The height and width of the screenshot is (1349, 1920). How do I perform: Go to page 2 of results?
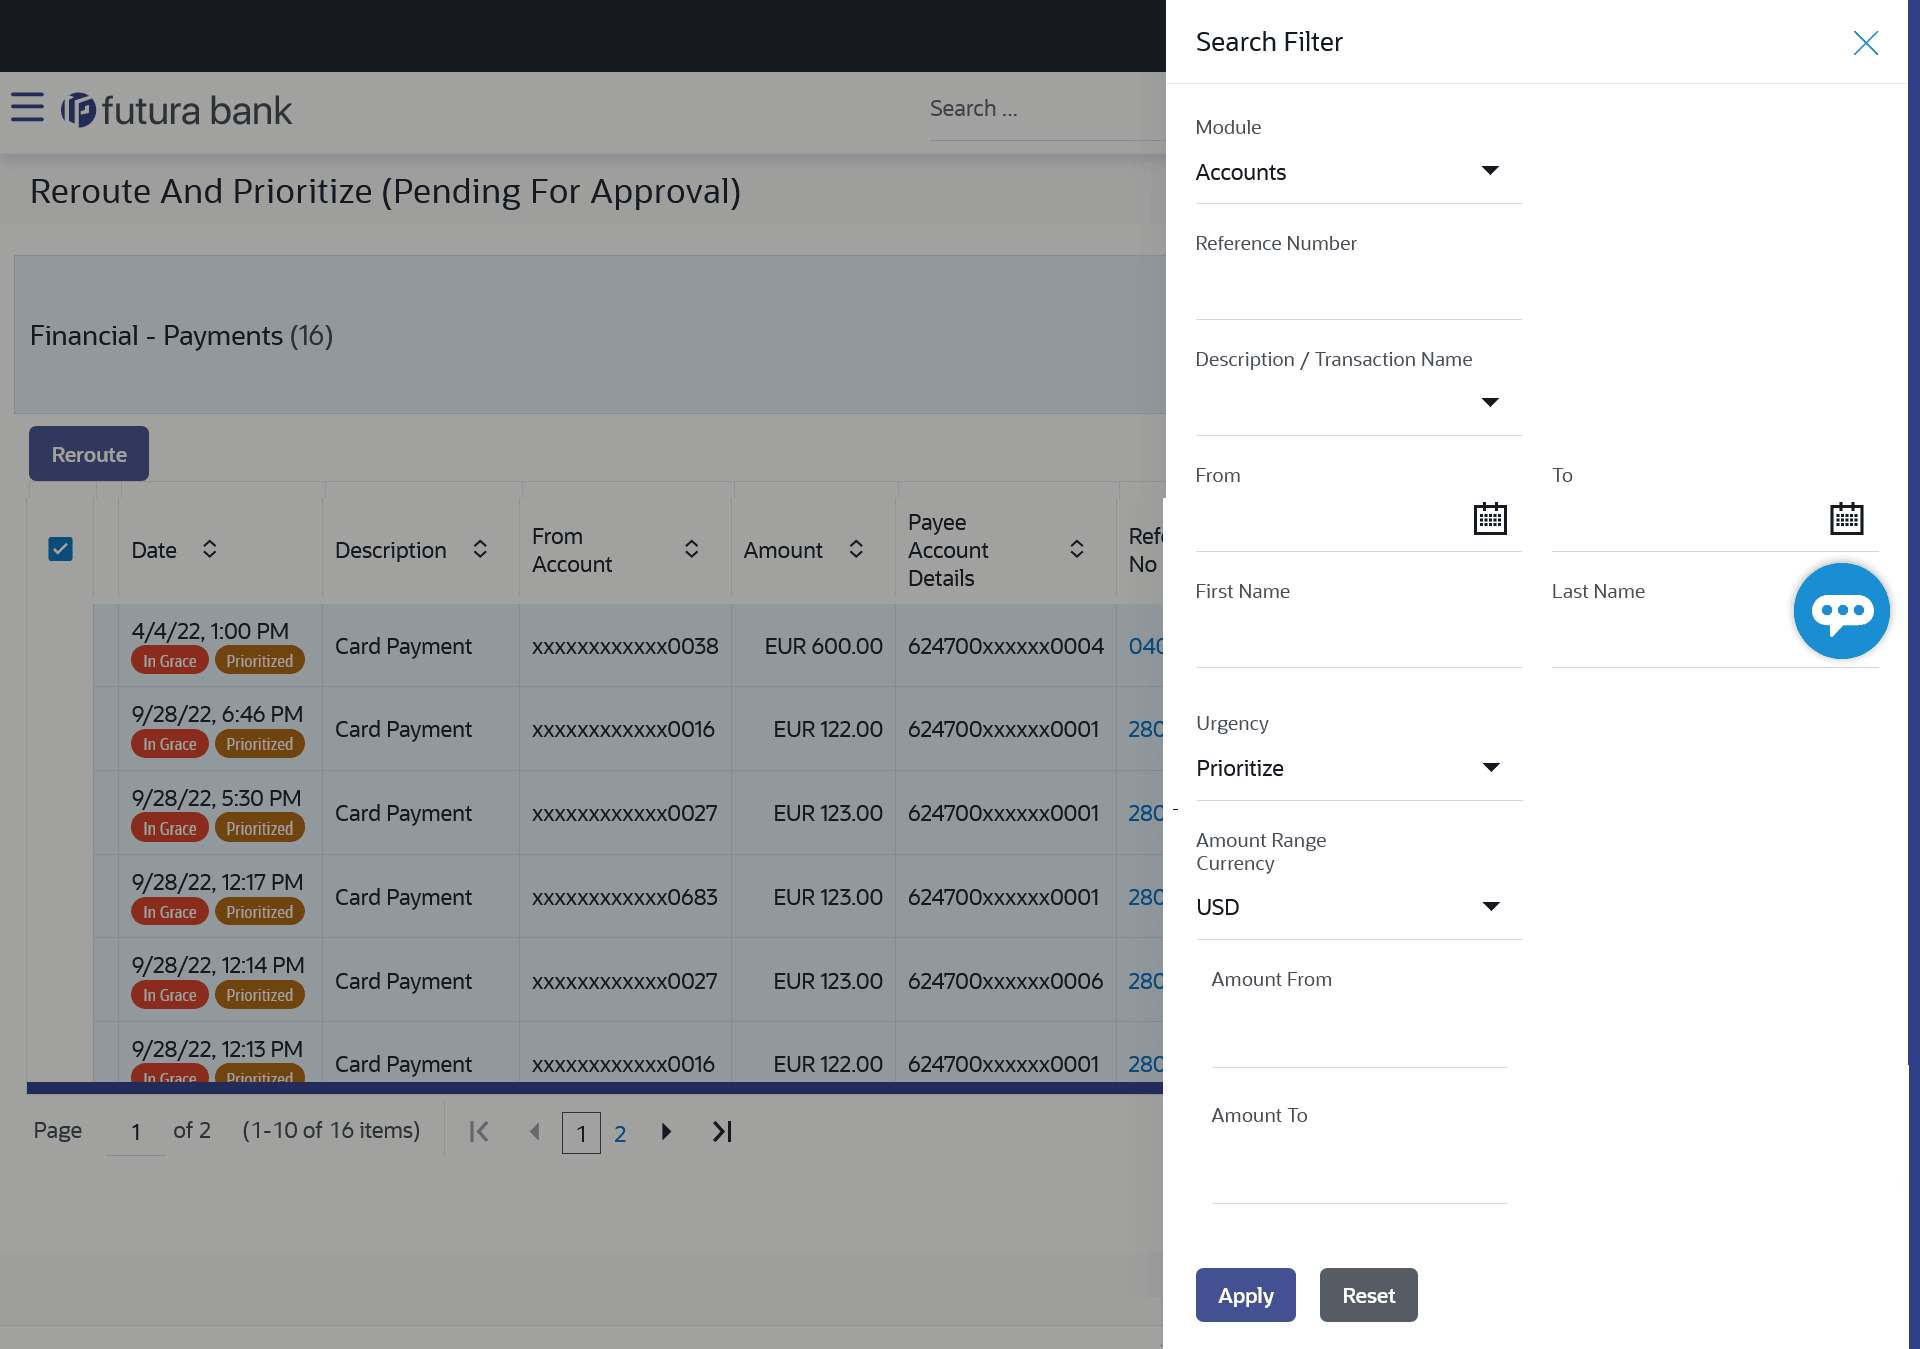(620, 1134)
